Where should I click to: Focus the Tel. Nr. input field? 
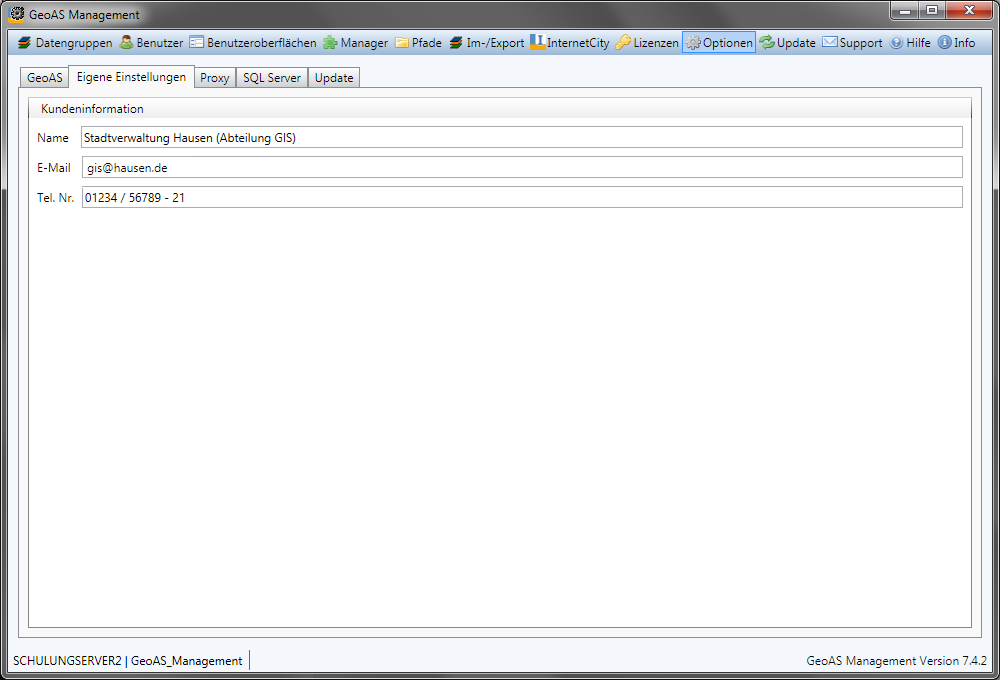click(521, 198)
